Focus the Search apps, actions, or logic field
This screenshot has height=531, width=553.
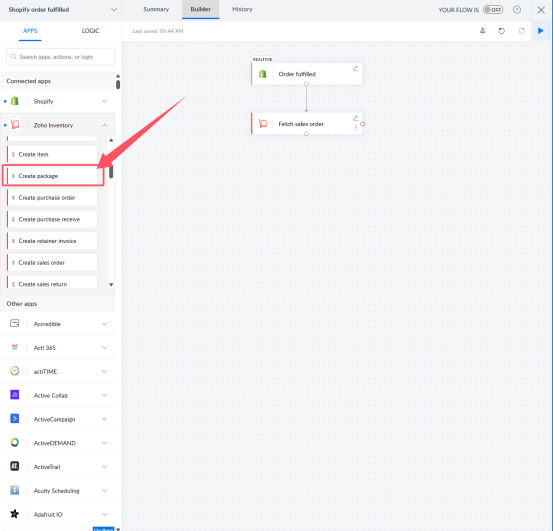coord(60,57)
